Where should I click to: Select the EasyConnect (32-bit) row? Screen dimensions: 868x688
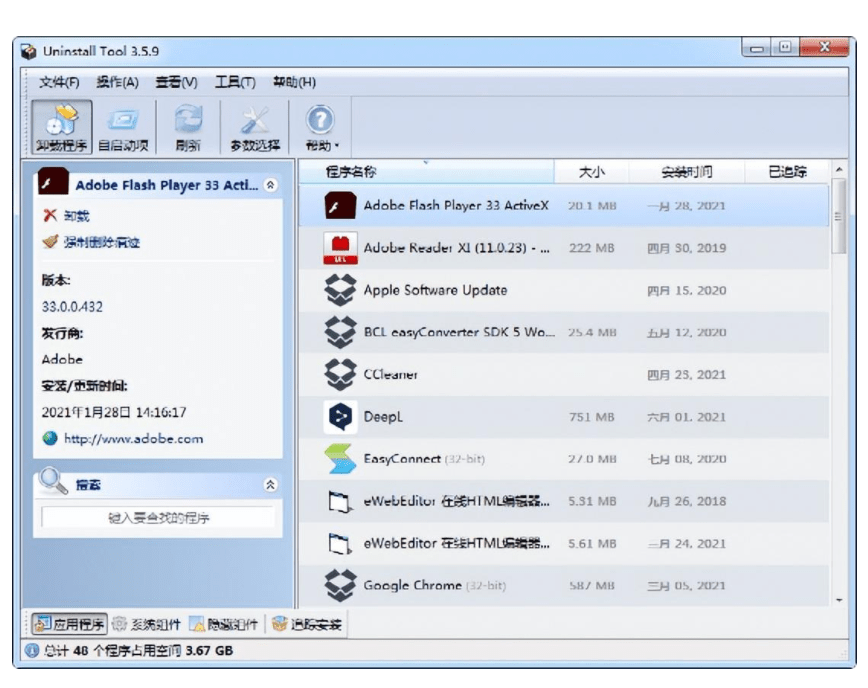click(564, 459)
